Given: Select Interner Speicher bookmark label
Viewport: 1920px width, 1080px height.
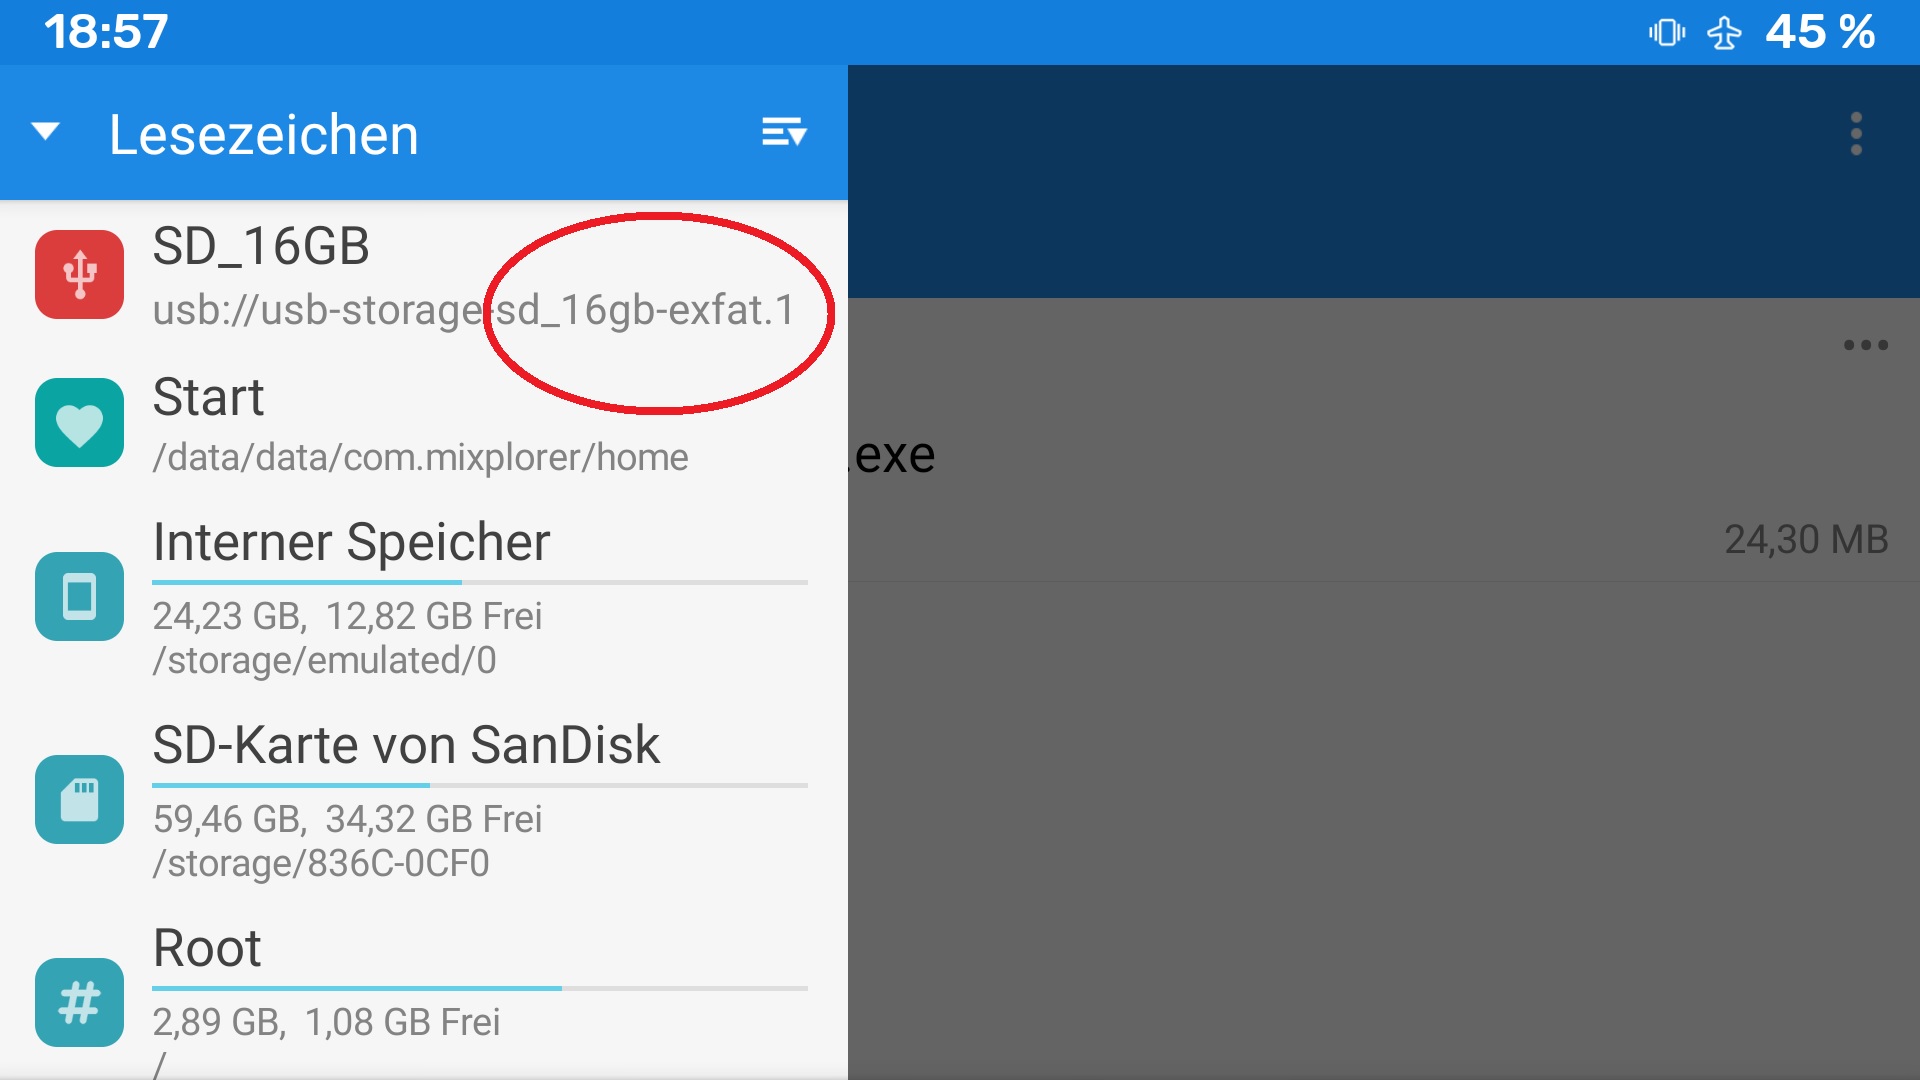Looking at the screenshot, I should click(x=351, y=542).
